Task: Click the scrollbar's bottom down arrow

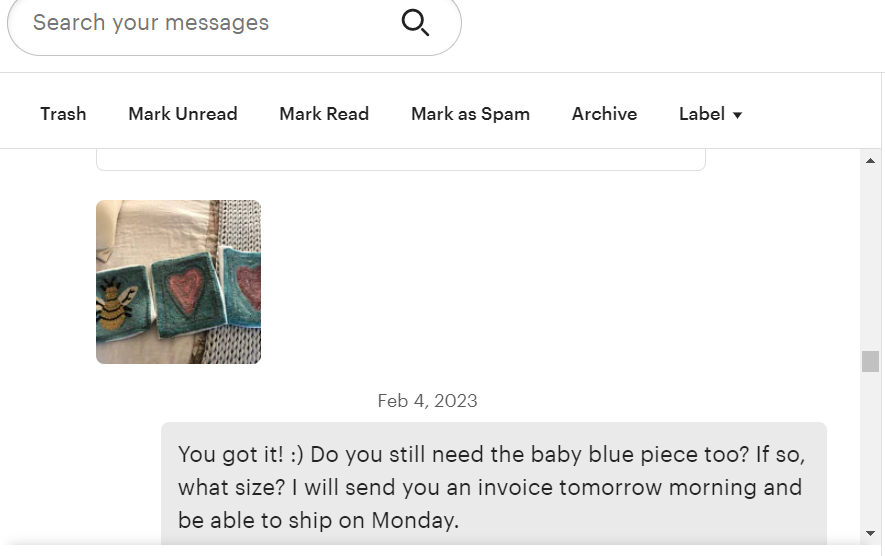Action: click(870, 534)
